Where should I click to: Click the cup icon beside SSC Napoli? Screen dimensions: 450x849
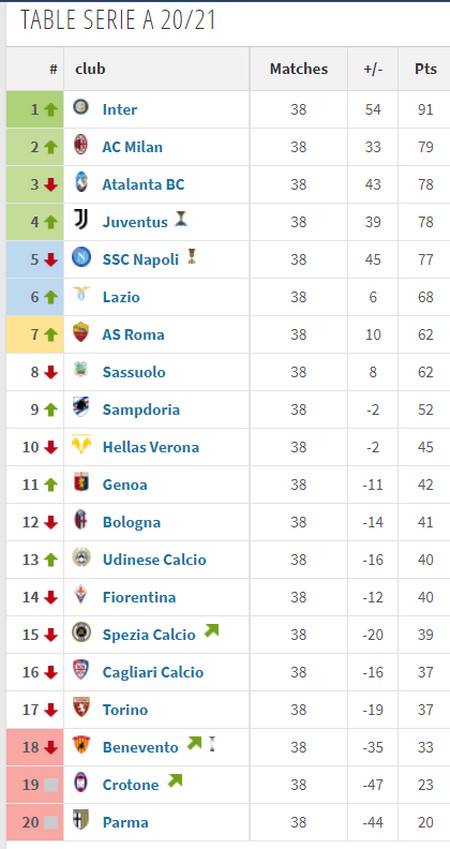(191, 257)
